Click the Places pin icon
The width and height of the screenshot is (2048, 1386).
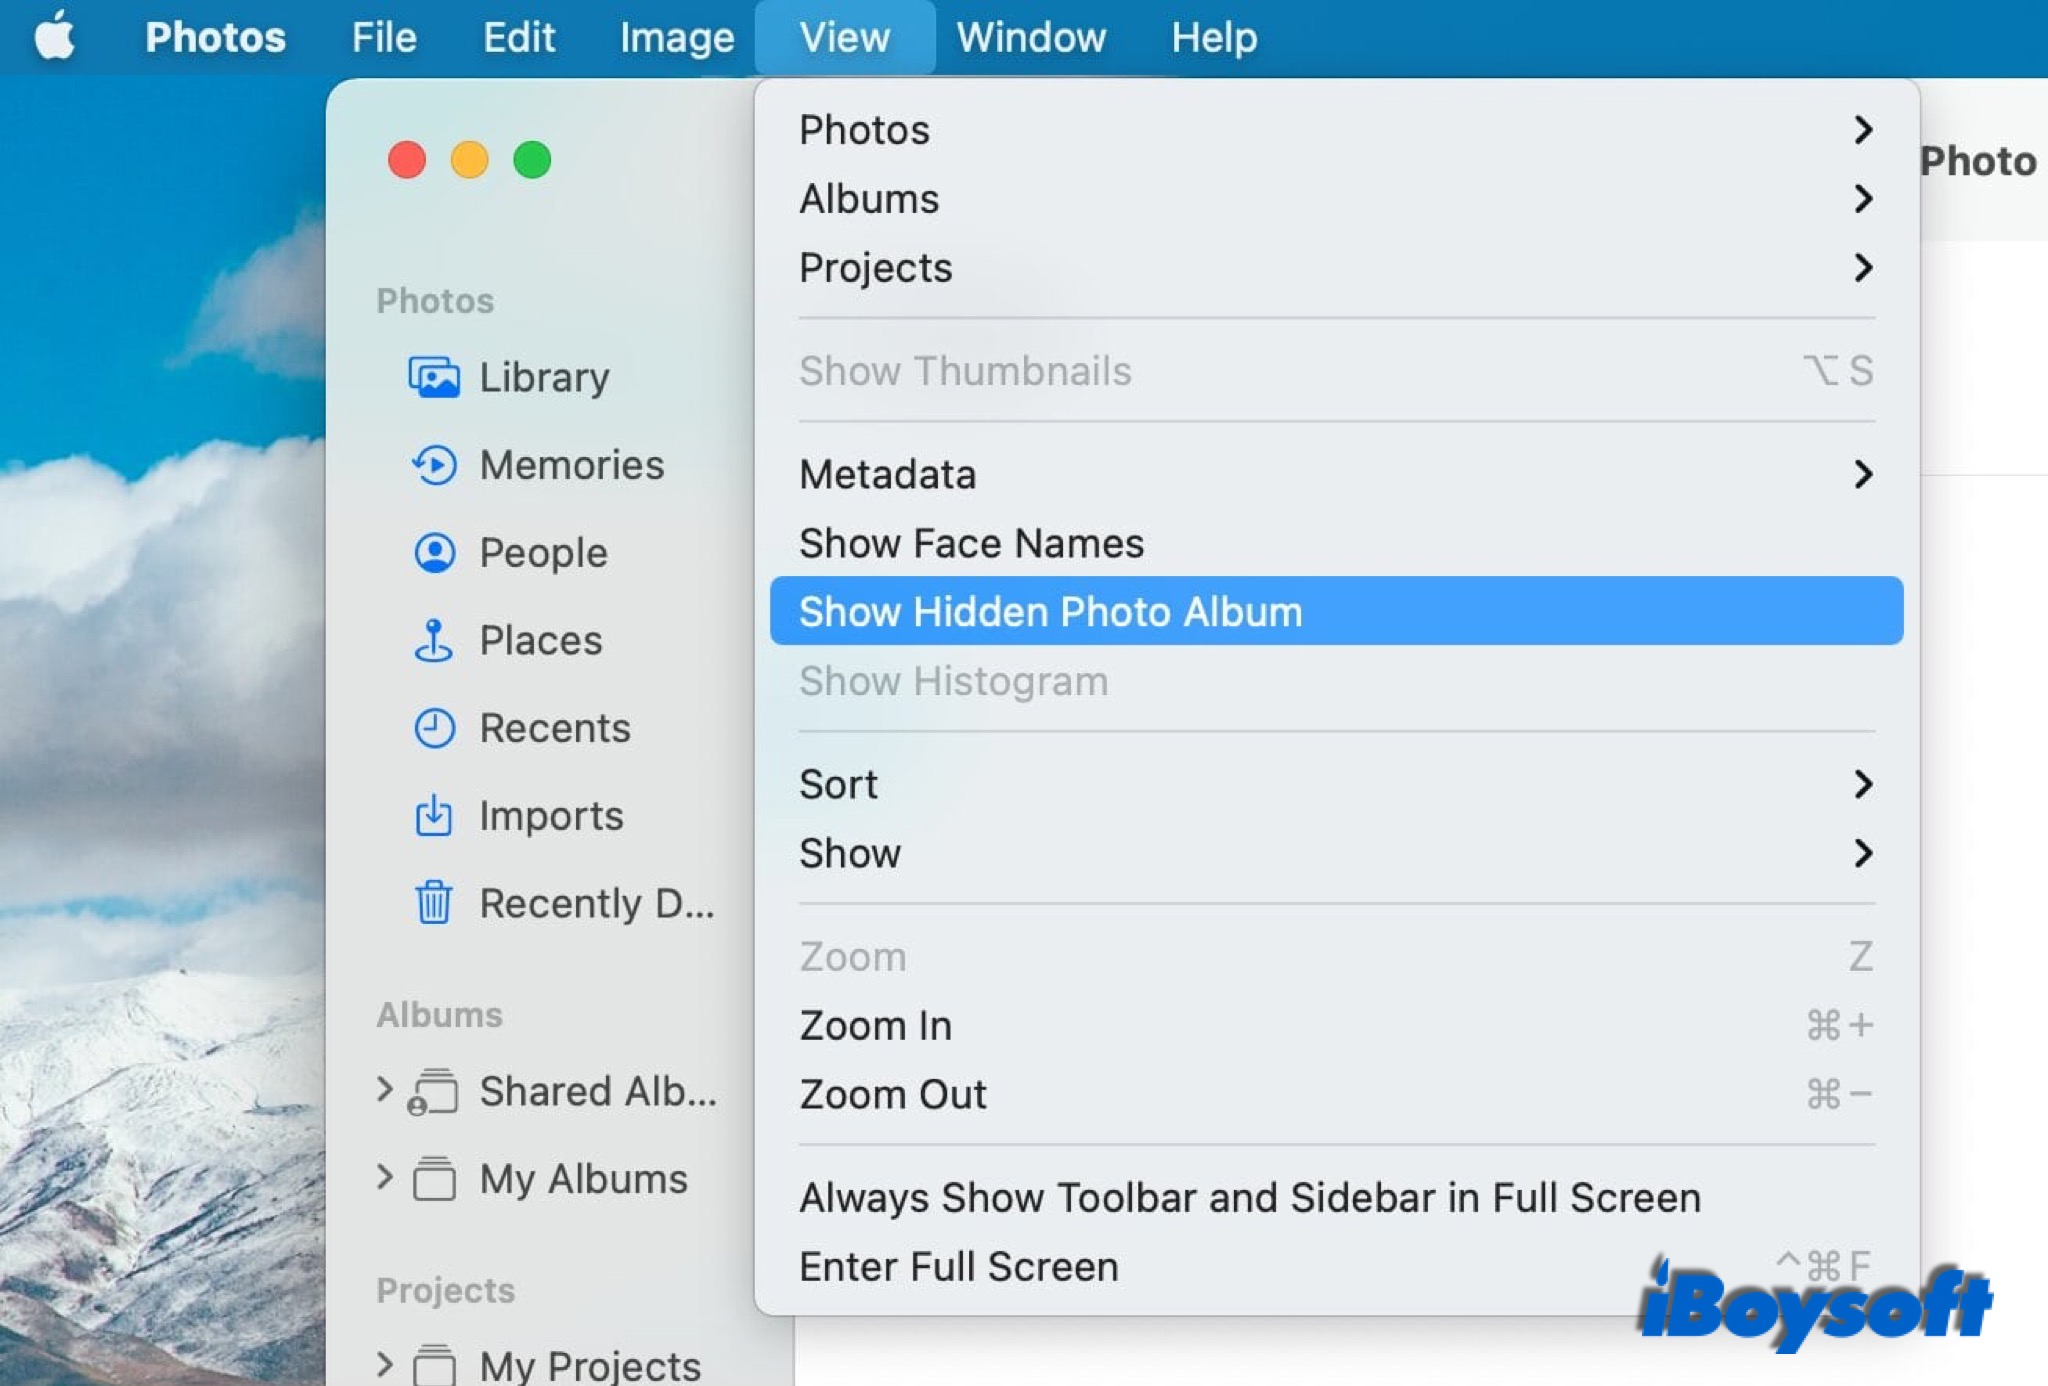pos(434,641)
